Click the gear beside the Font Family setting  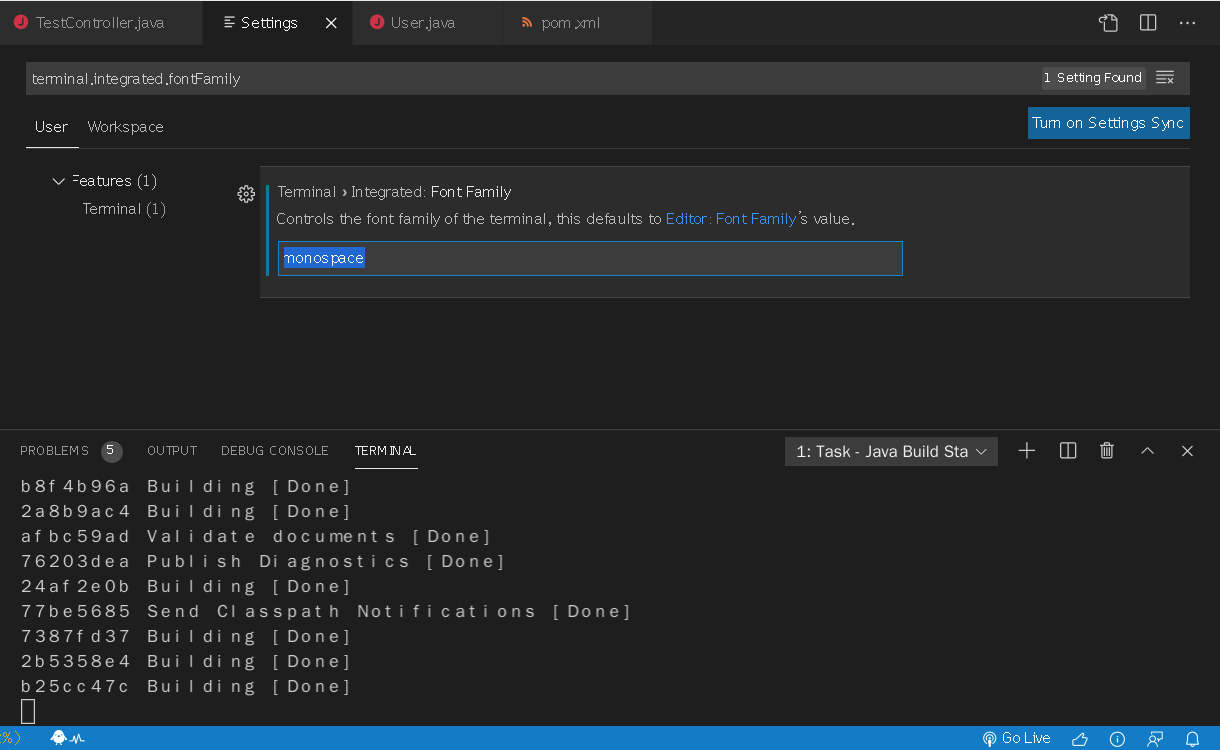[x=246, y=194]
